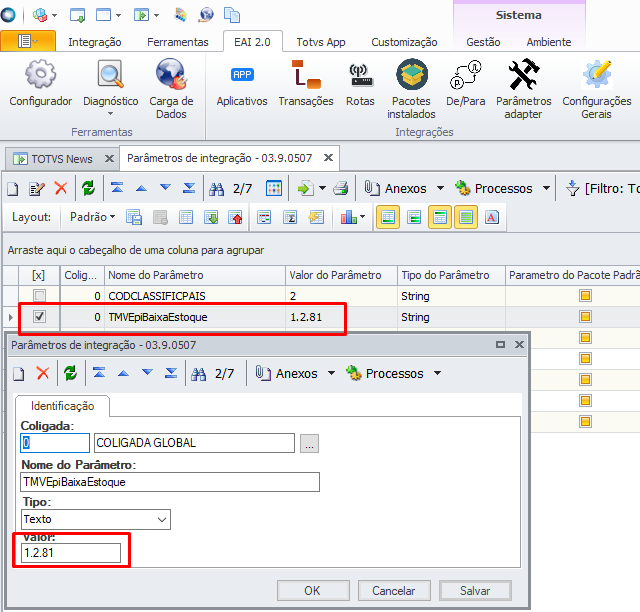Toggle the second non-highlighted layout view button
This screenshot has height=612, width=640.
[414, 217]
